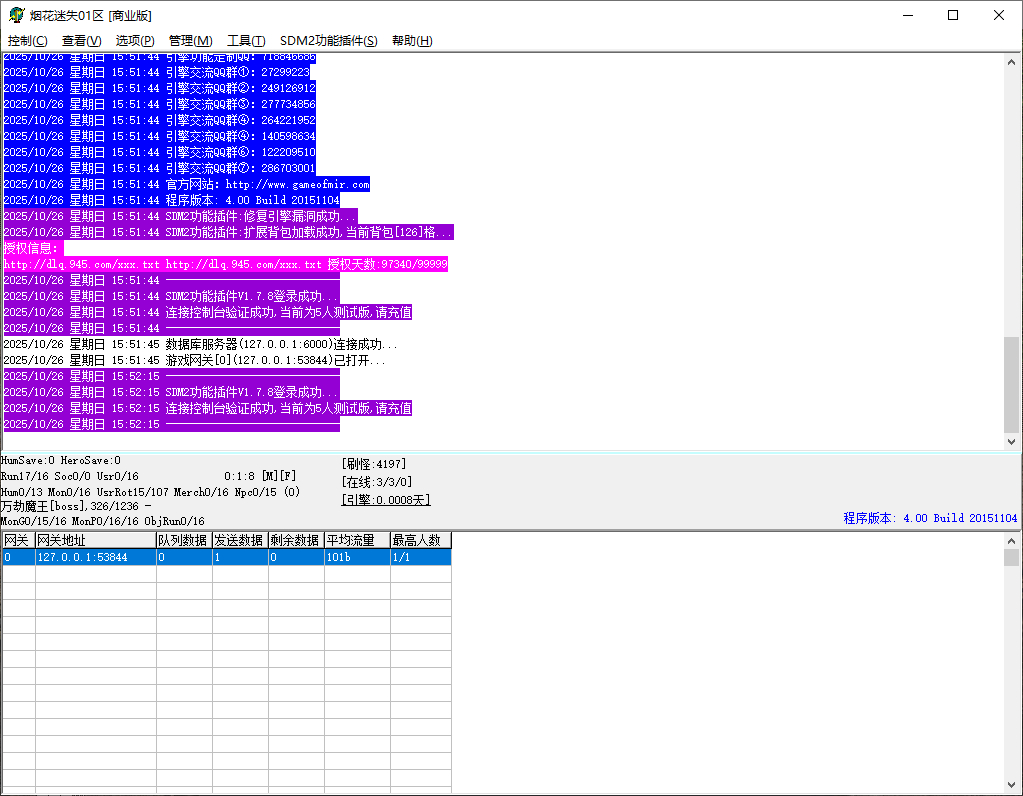Select the 平均流量 column header

[356, 540]
